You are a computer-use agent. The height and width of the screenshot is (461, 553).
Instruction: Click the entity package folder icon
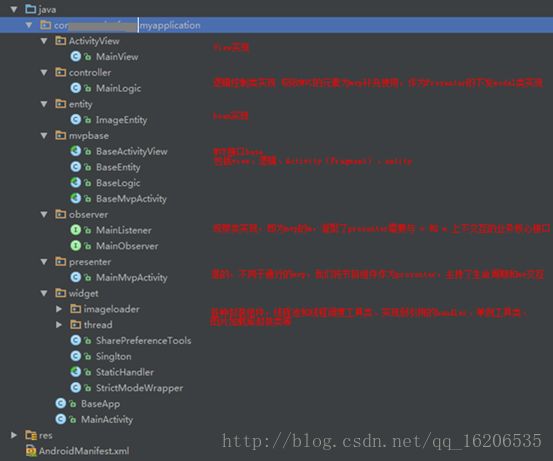coord(61,104)
